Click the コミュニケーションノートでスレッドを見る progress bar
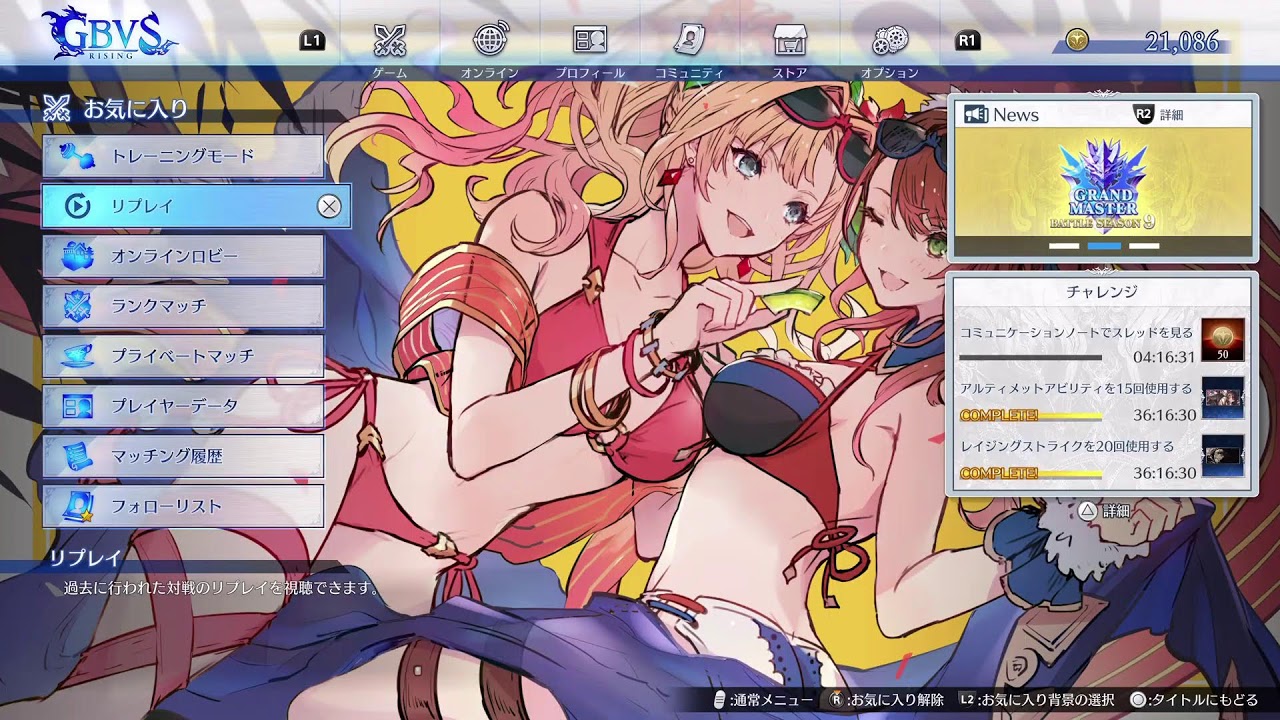This screenshot has height=720, width=1280. (1030, 357)
